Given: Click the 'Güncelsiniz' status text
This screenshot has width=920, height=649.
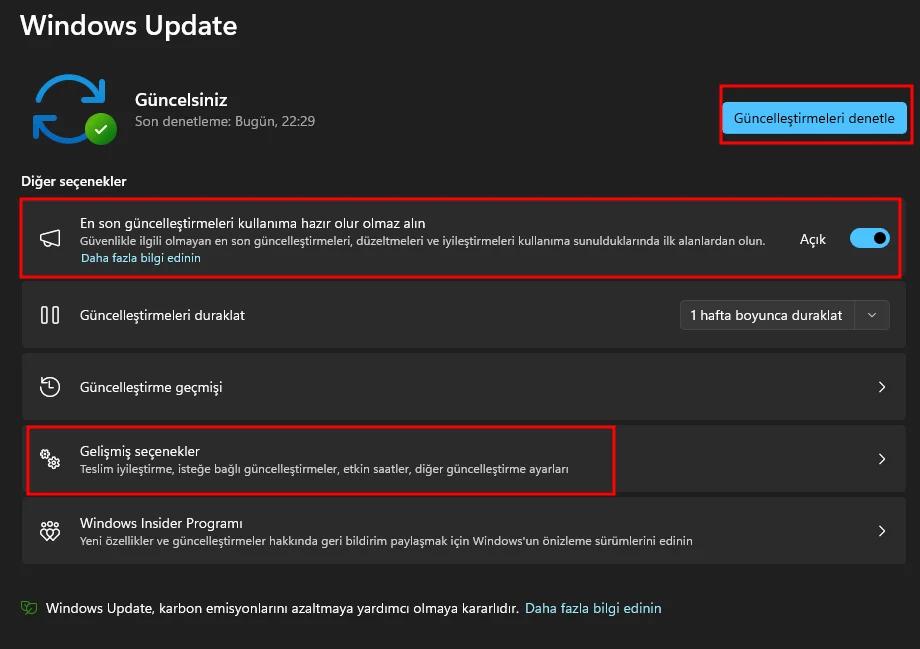Looking at the screenshot, I should [x=181, y=100].
